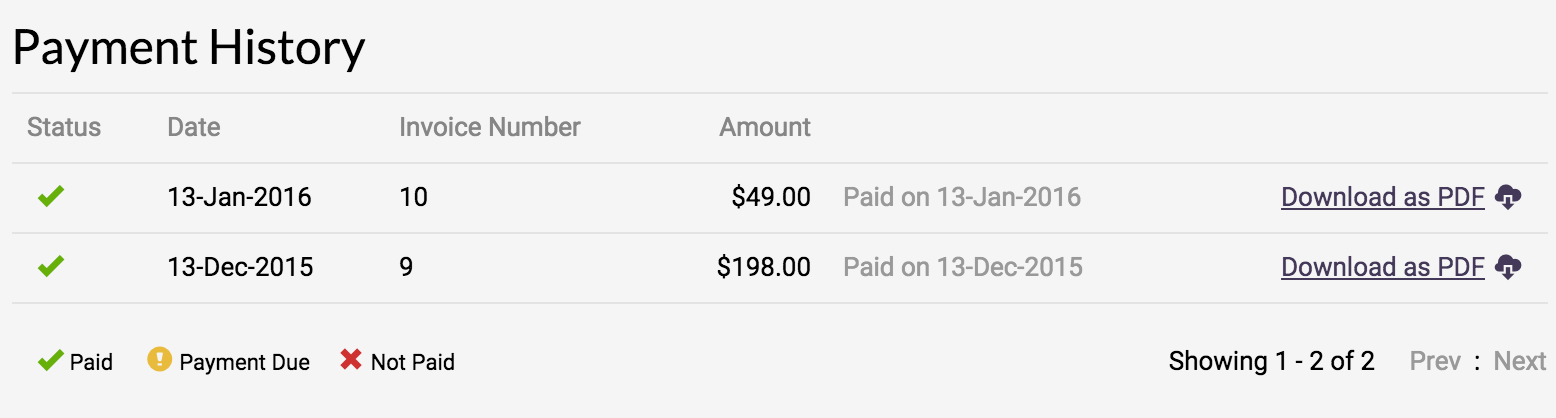
Task: Go to Next page of payments
Action: [1519, 361]
